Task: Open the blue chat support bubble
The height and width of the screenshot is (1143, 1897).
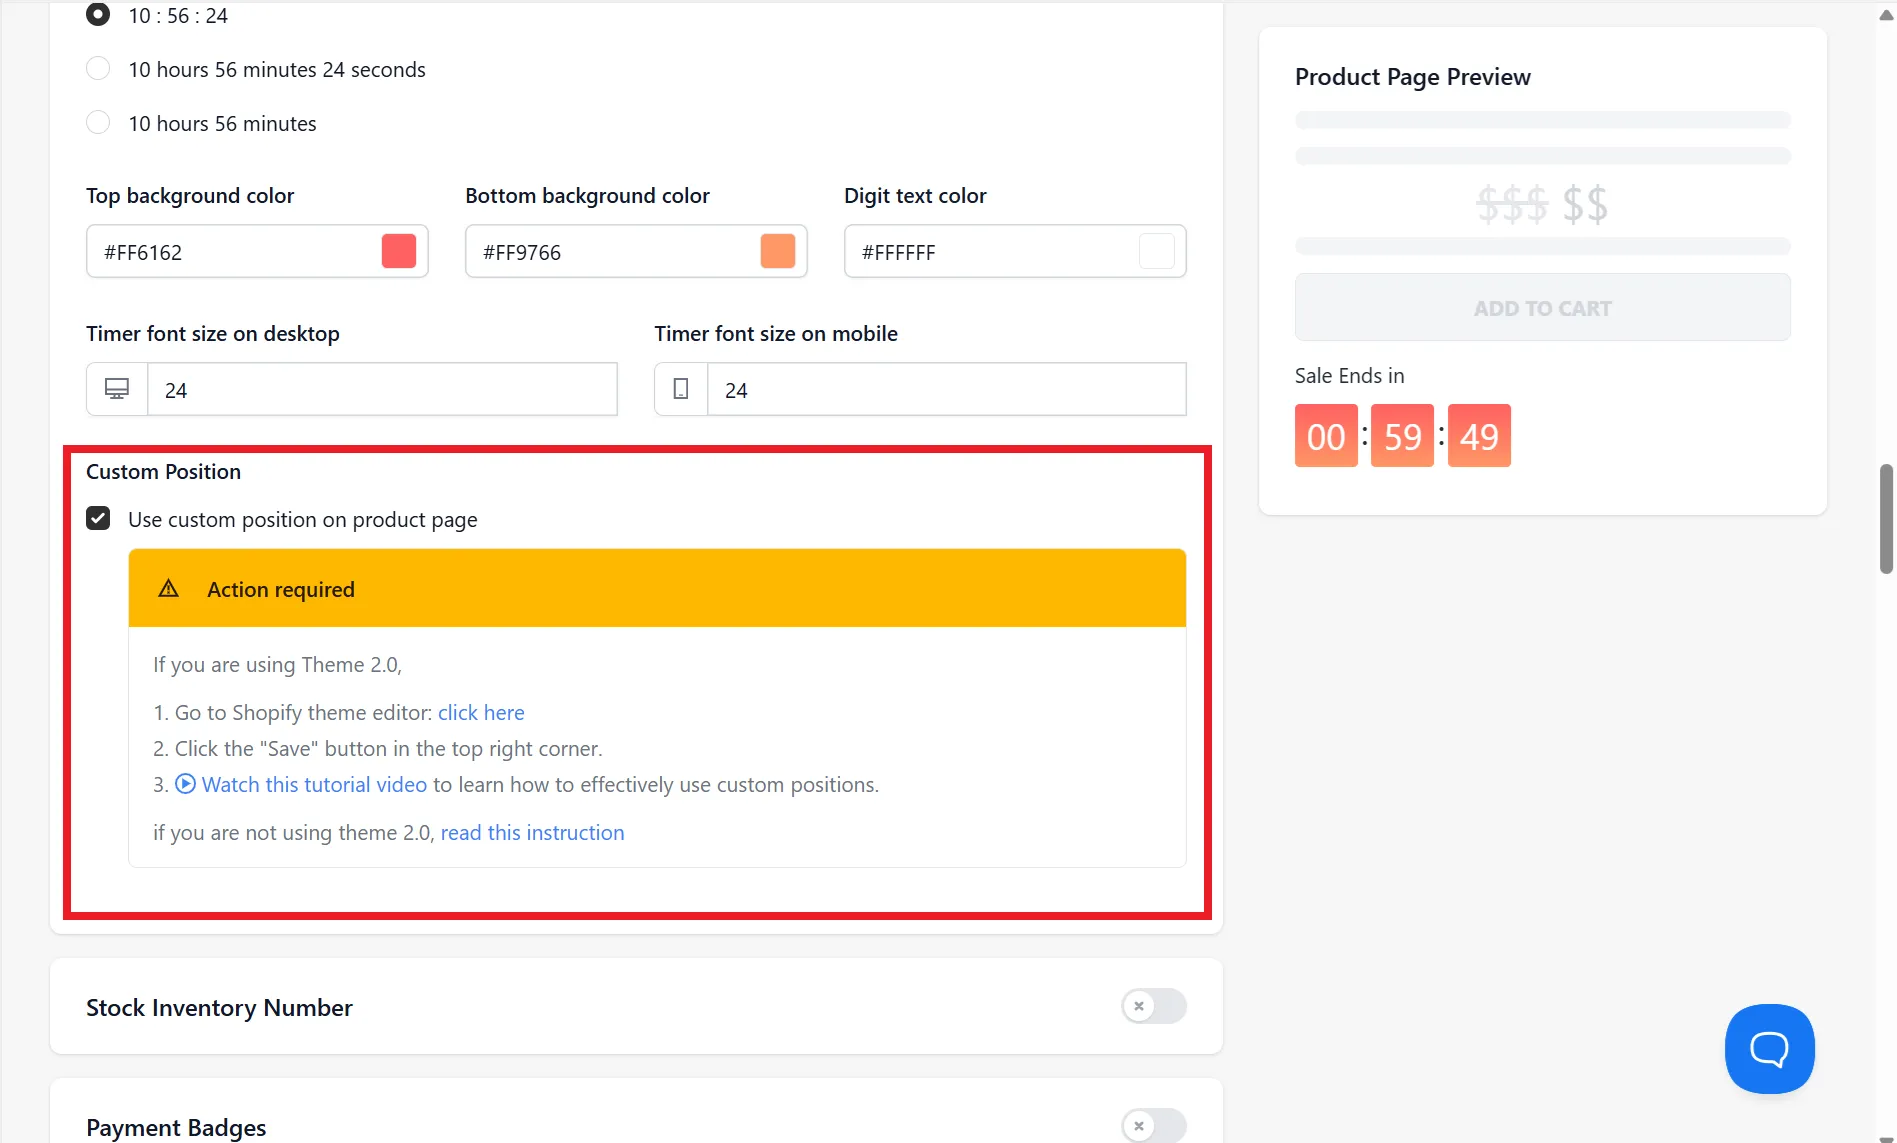Action: (1769, 1049)
